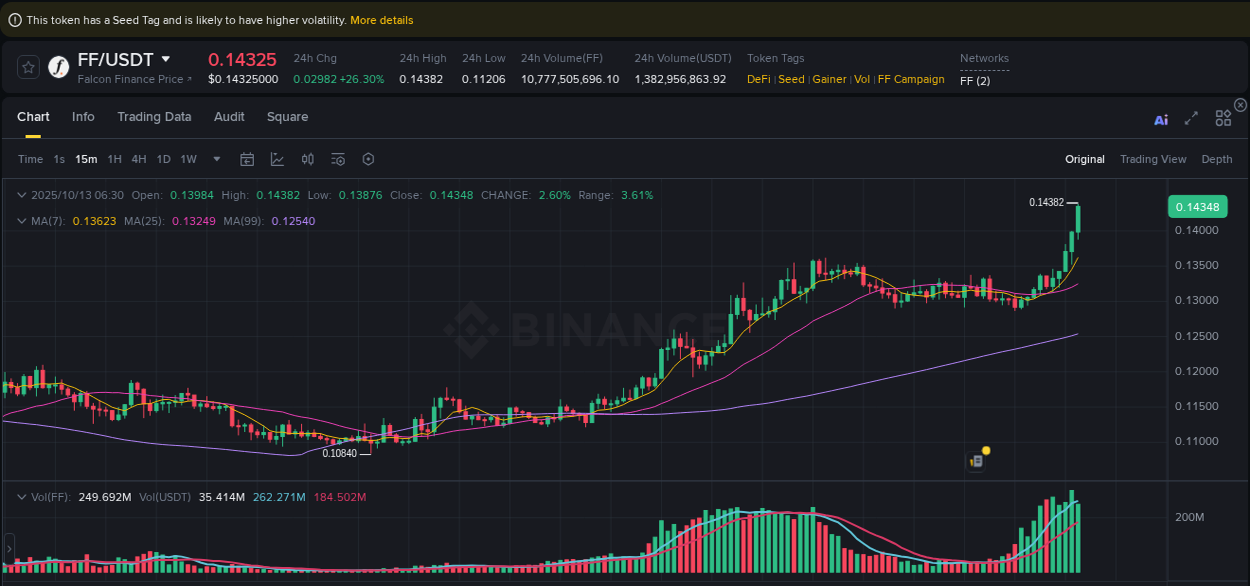This screenshot has width=1250, height=586.
Task: Open the indicators list icon
Action: (x=337, y=159)
